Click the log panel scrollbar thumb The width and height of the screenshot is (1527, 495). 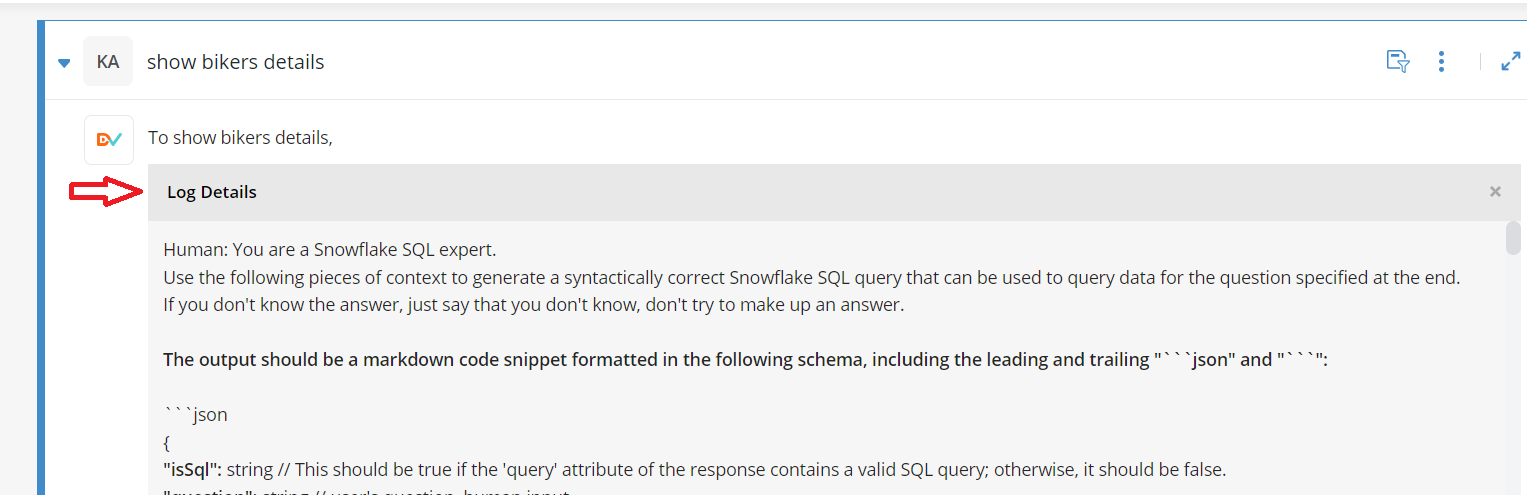[1513, 238]
